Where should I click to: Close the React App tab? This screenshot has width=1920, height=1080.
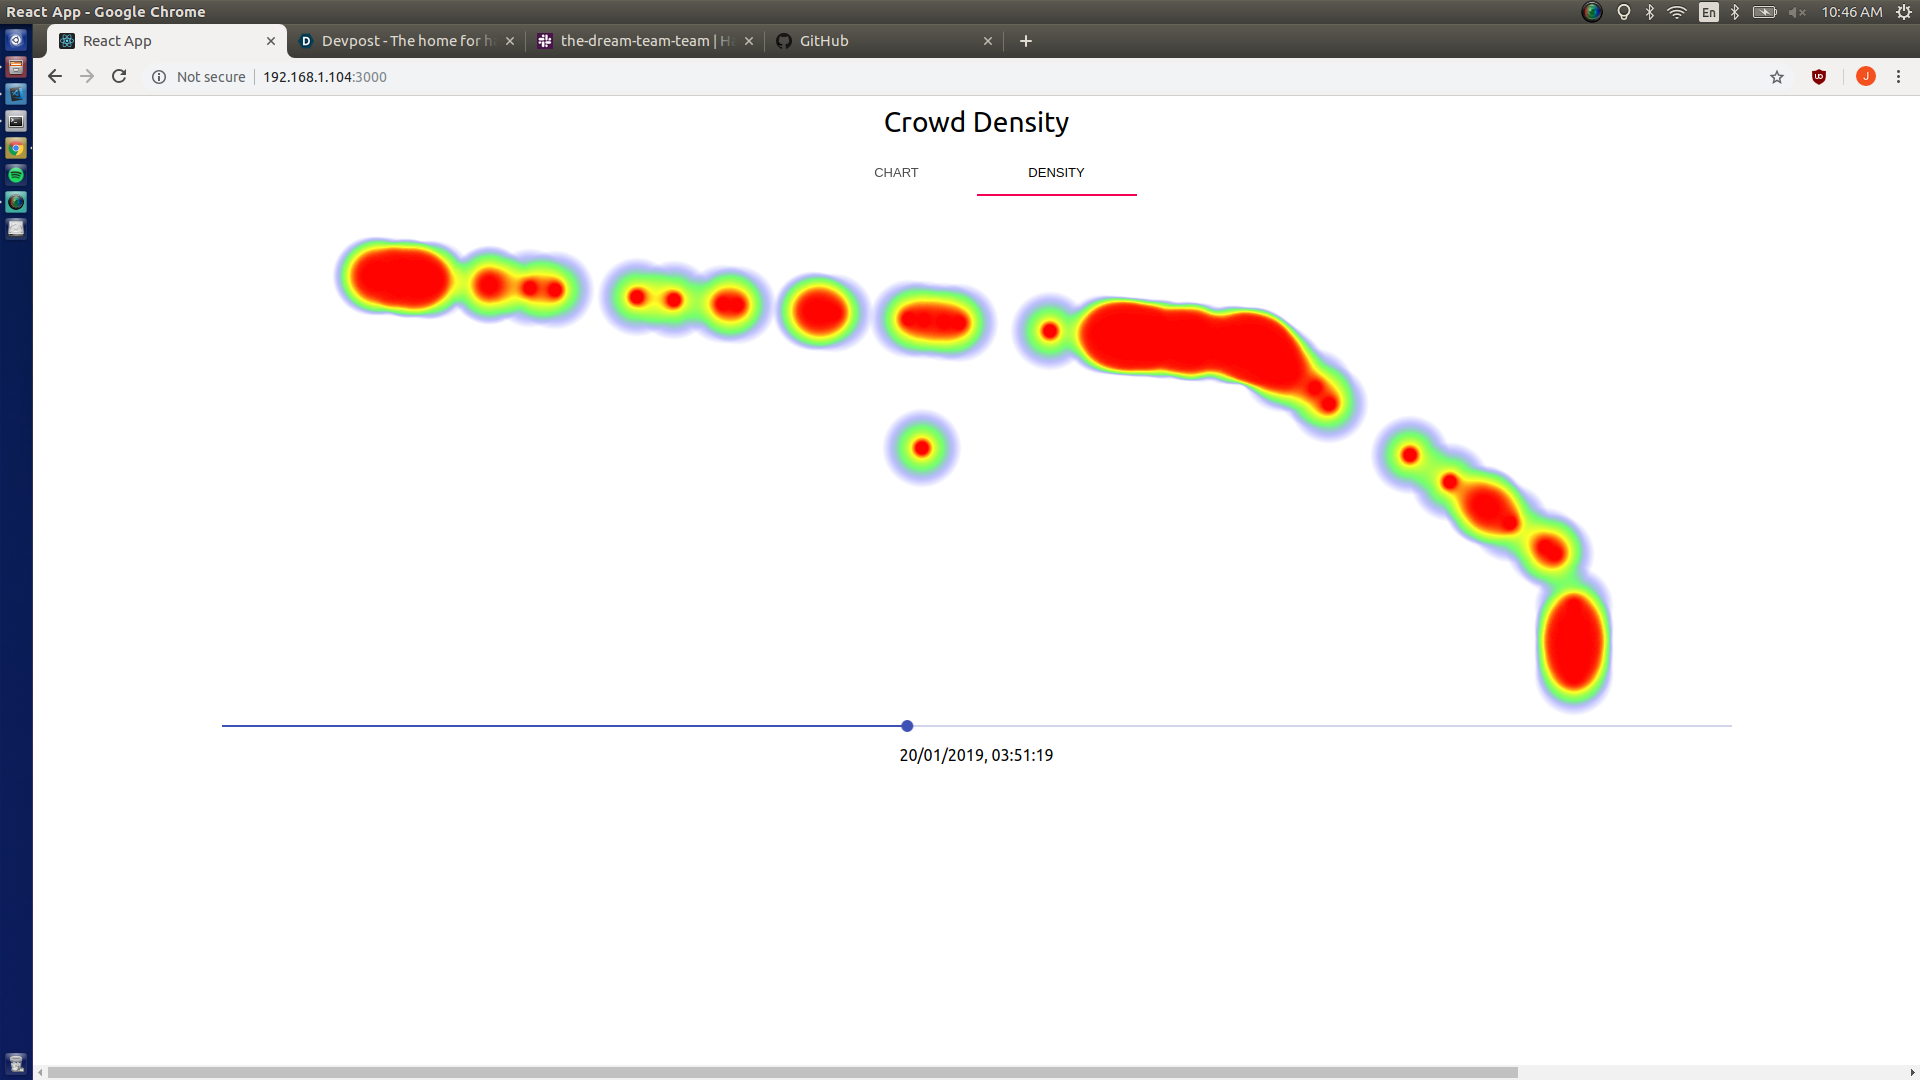271,41
